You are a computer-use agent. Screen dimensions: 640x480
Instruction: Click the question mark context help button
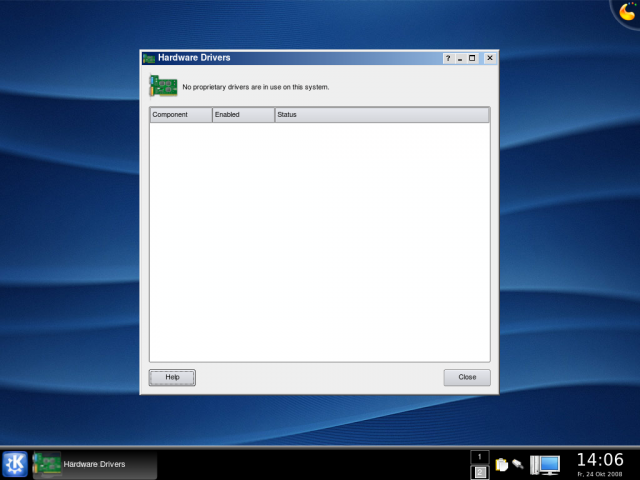click(x=448, y=58)
